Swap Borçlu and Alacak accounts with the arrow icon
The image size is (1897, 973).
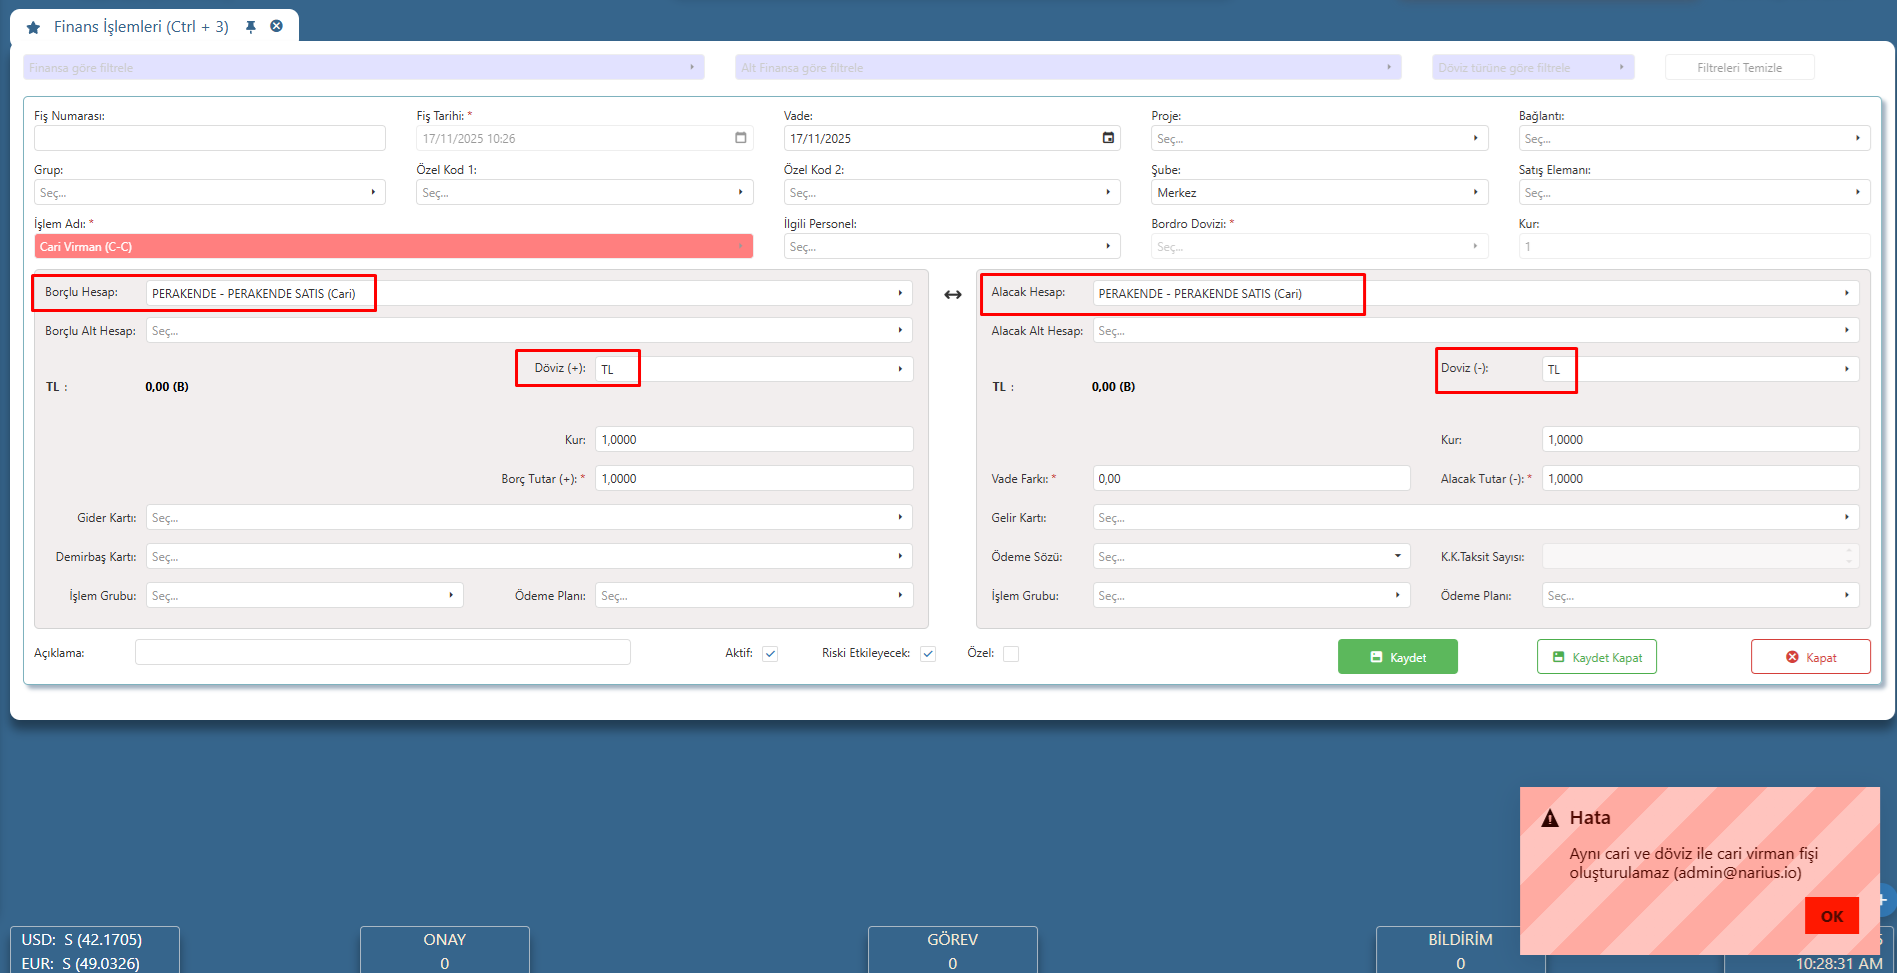pos(953,294)
